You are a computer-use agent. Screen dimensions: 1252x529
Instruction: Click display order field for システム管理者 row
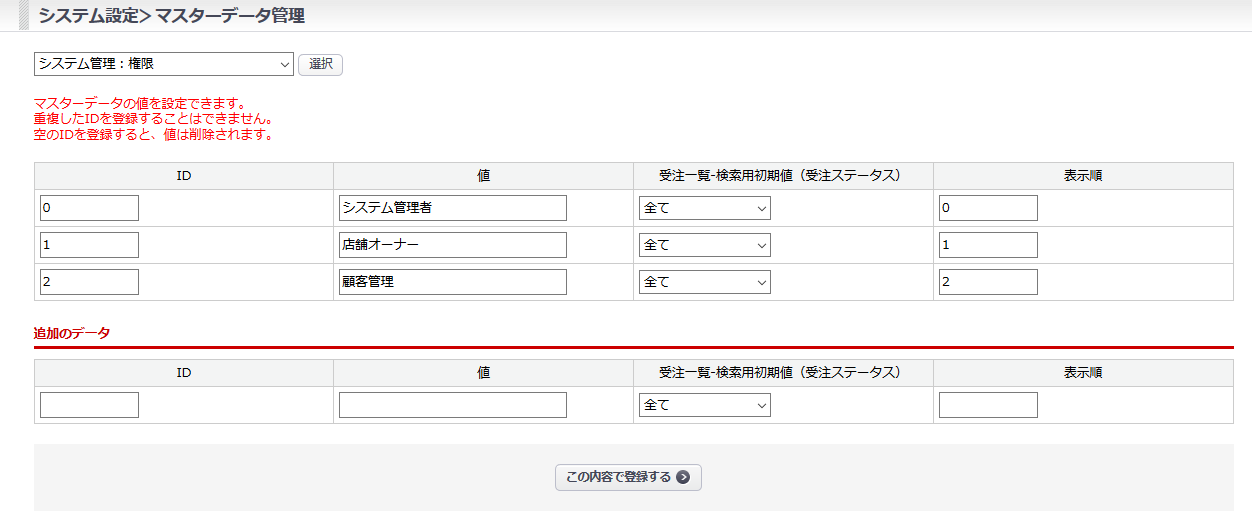988,208
